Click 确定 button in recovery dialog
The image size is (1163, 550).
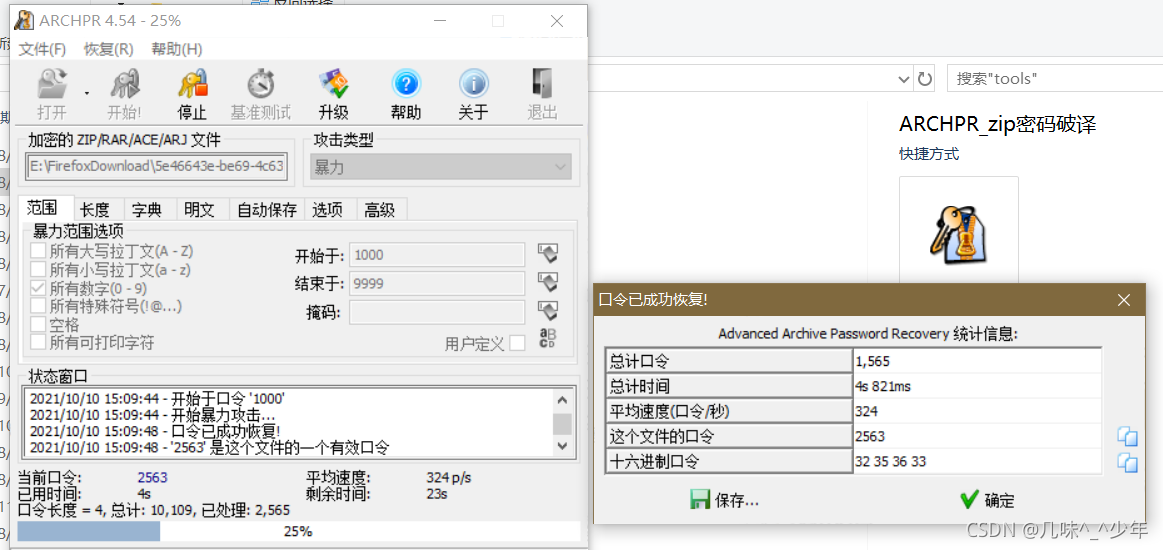click(986, 500)
